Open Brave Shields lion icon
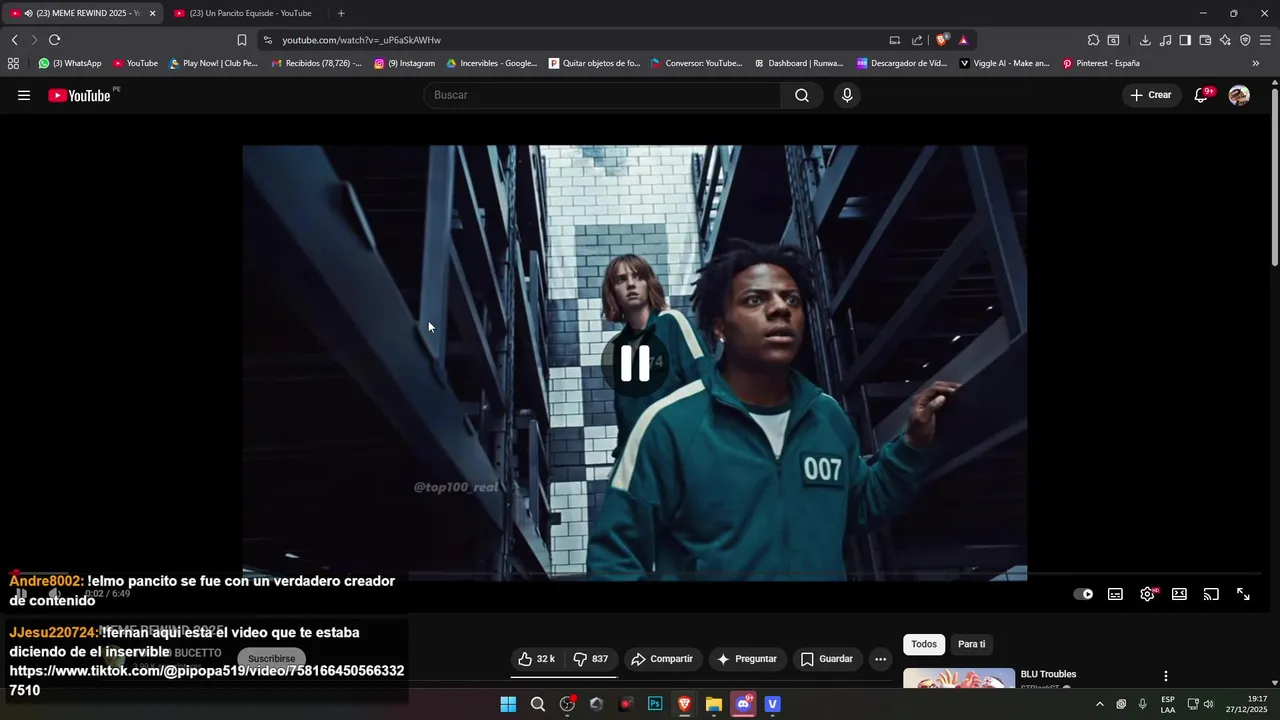1280x720 pixels. (942, 40)
